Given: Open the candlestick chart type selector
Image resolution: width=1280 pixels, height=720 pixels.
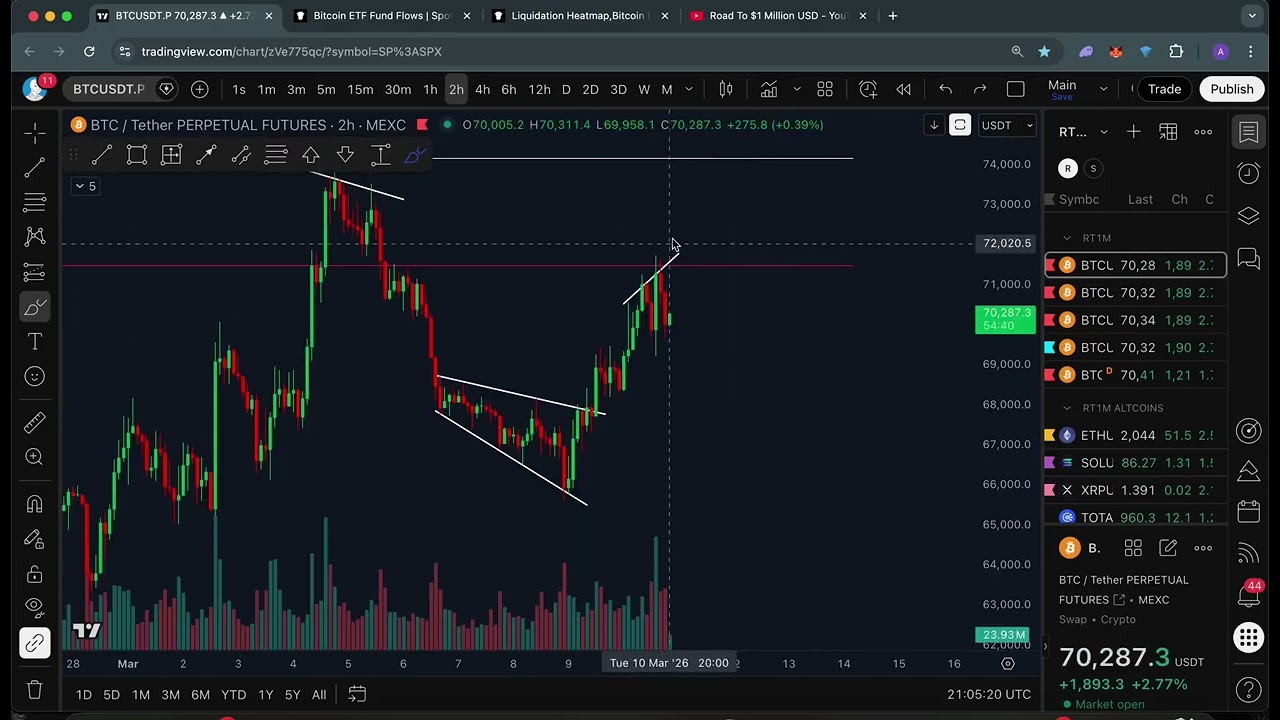Looking at the screenshot, I should [x=726, y=89].
